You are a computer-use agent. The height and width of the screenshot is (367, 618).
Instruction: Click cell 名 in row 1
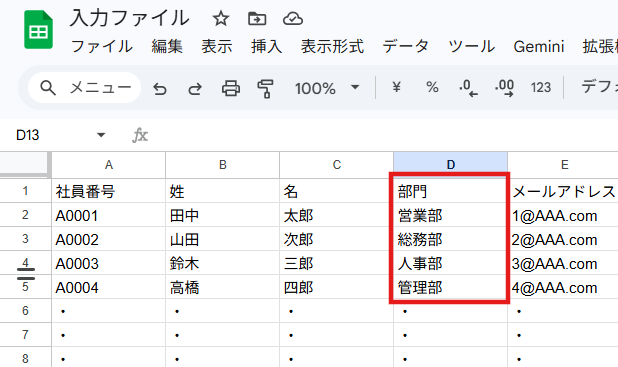(x=337, y=191)
